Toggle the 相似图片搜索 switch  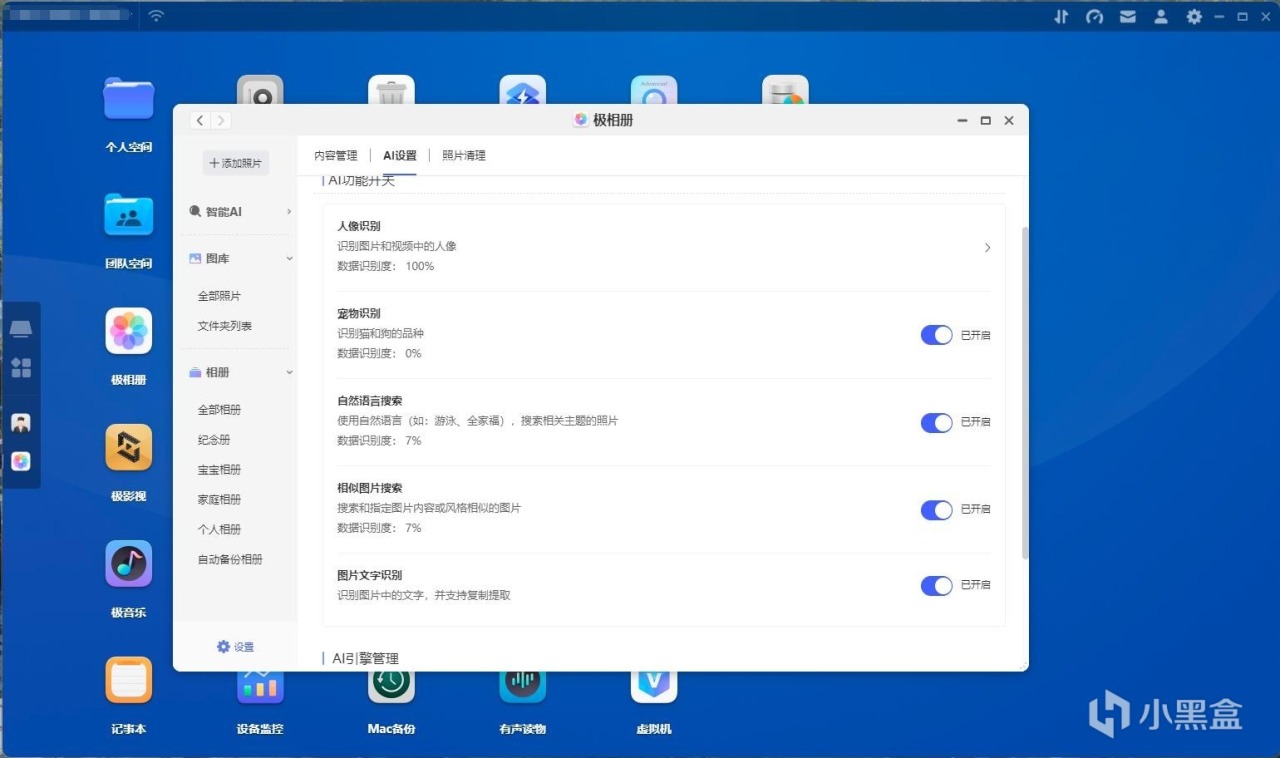(x=936, y=509)
